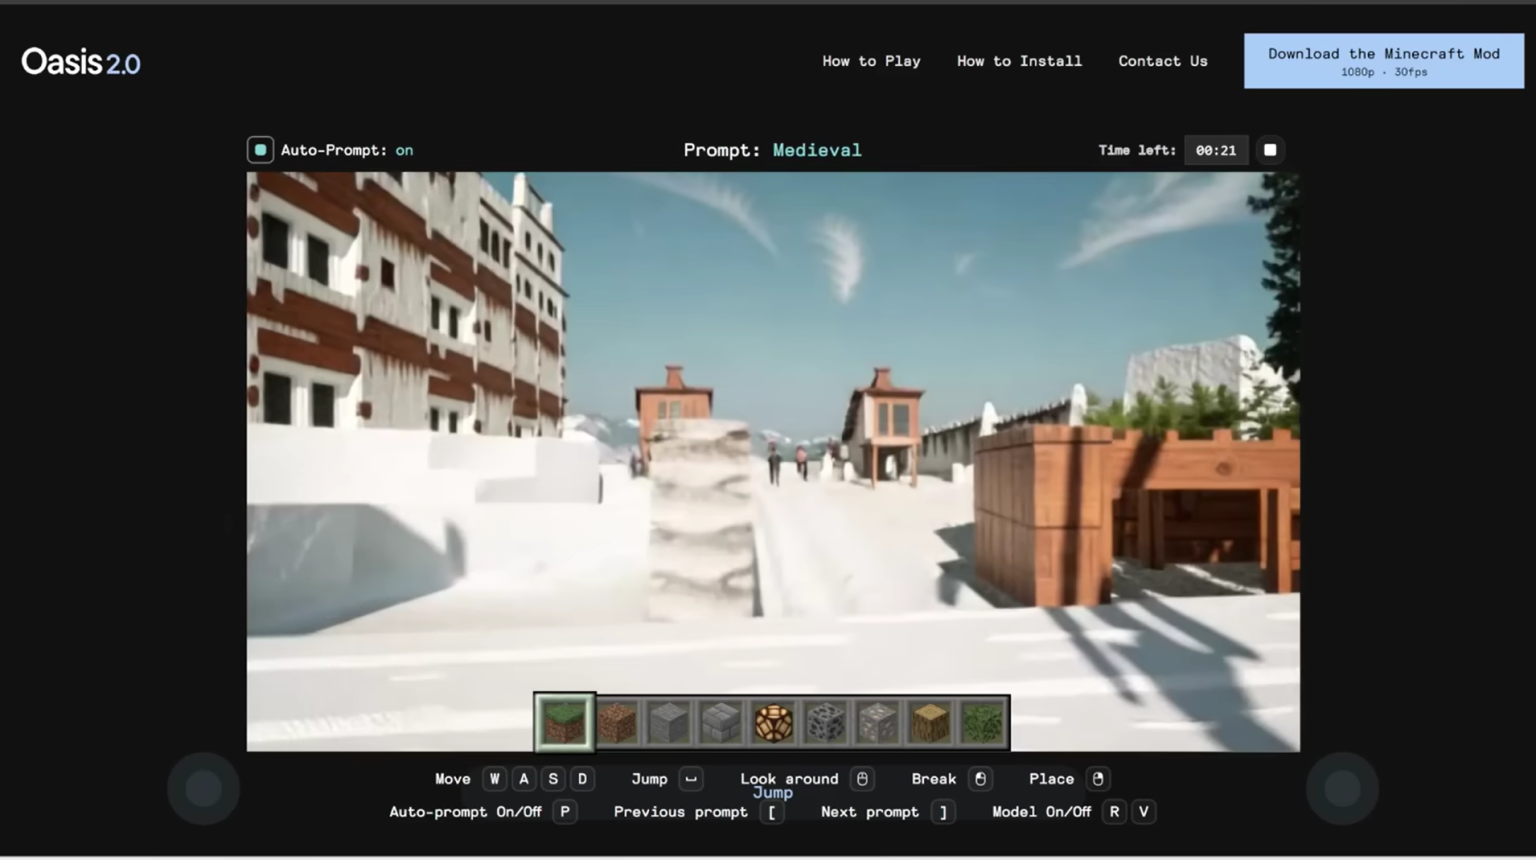Navigate to How to Install

click(x=1019, y=61)
